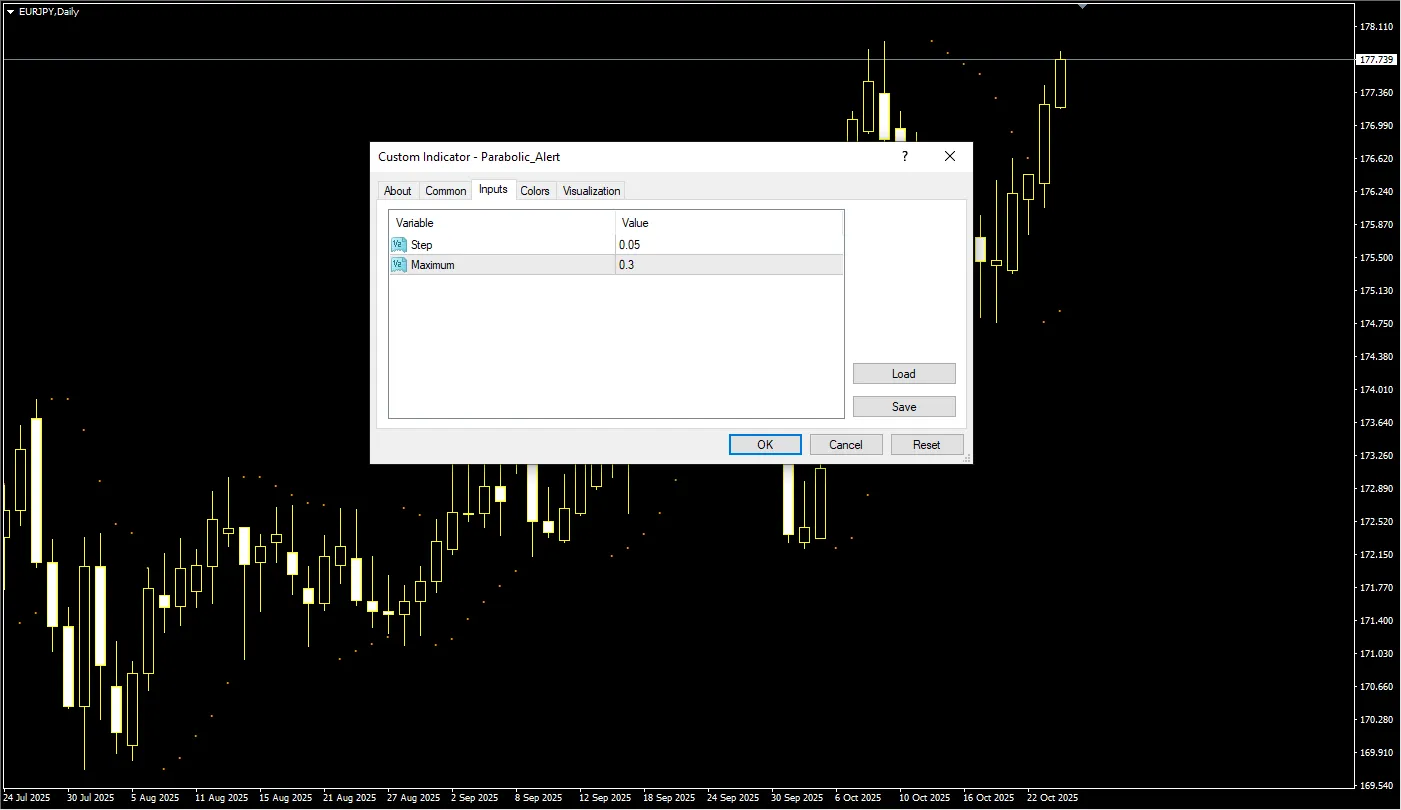Image resolution: width=1401 pixels, height=810 pixels.
Task: Click the dialog resize grip corner
Action: (x=966, y=458)
